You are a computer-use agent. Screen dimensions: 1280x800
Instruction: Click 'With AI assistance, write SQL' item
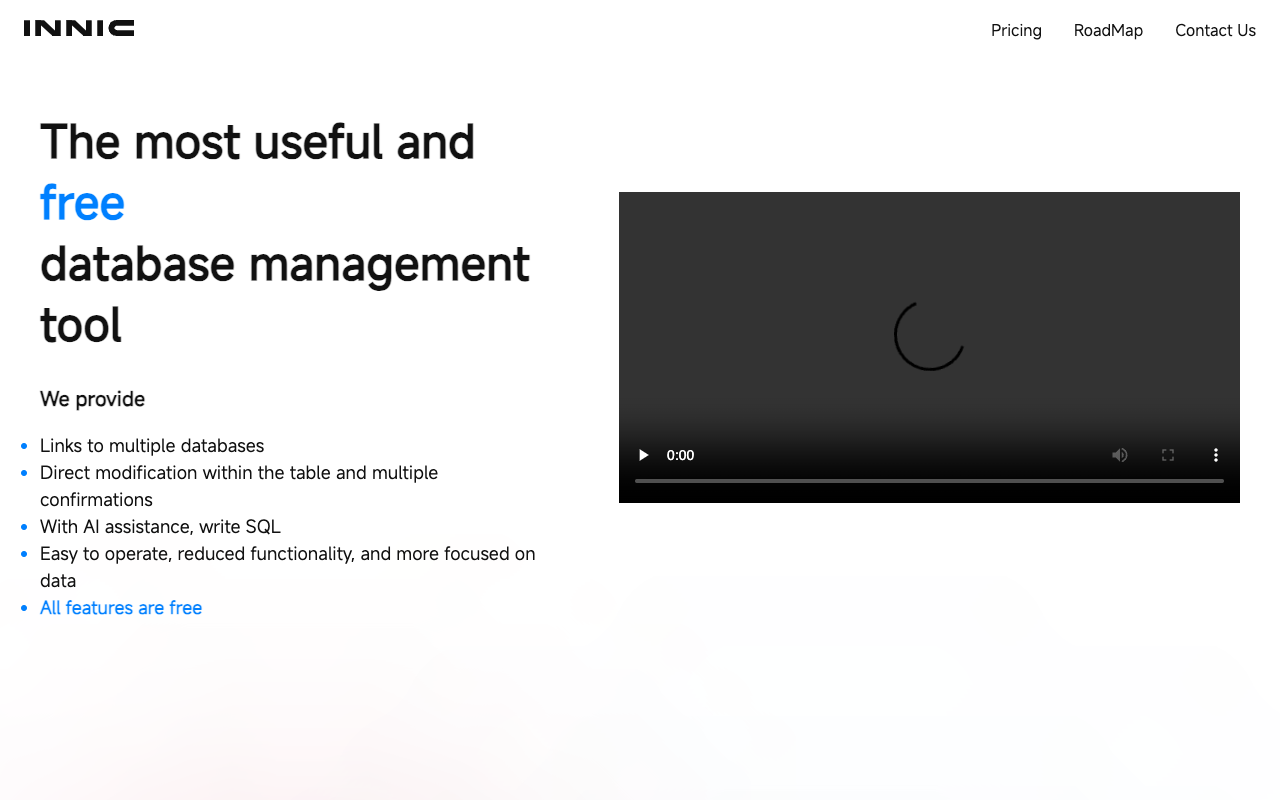click(x=160, y=527)
